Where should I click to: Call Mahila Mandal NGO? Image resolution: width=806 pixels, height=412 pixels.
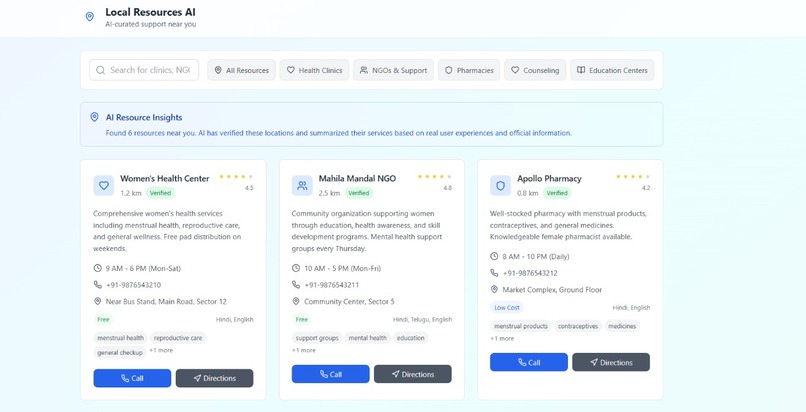pyautogui.click(x=331, y=374)
